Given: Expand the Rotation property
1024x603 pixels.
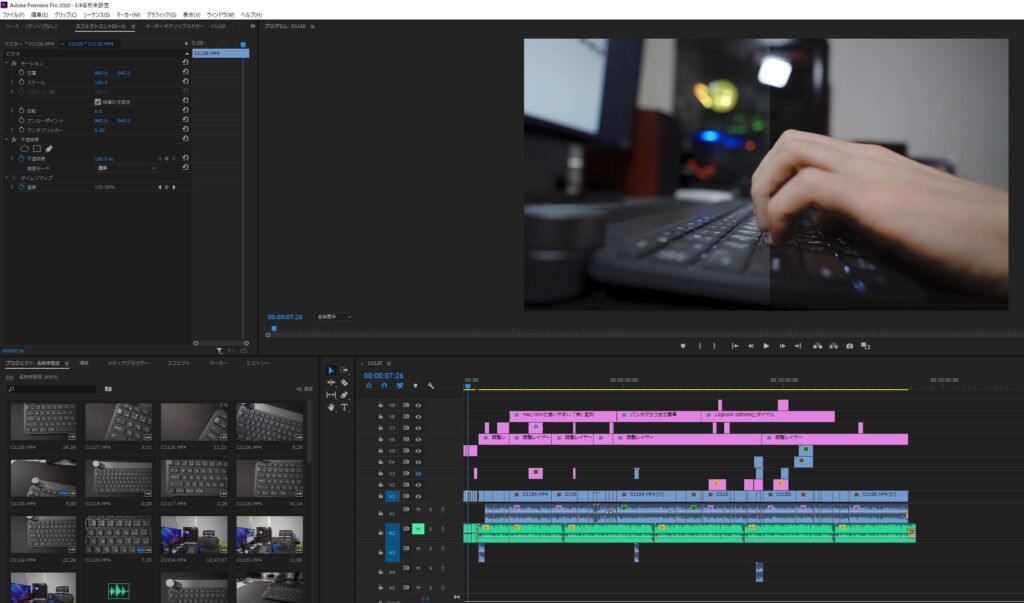Looking at the screenshot, I should (x=12, y=110).
